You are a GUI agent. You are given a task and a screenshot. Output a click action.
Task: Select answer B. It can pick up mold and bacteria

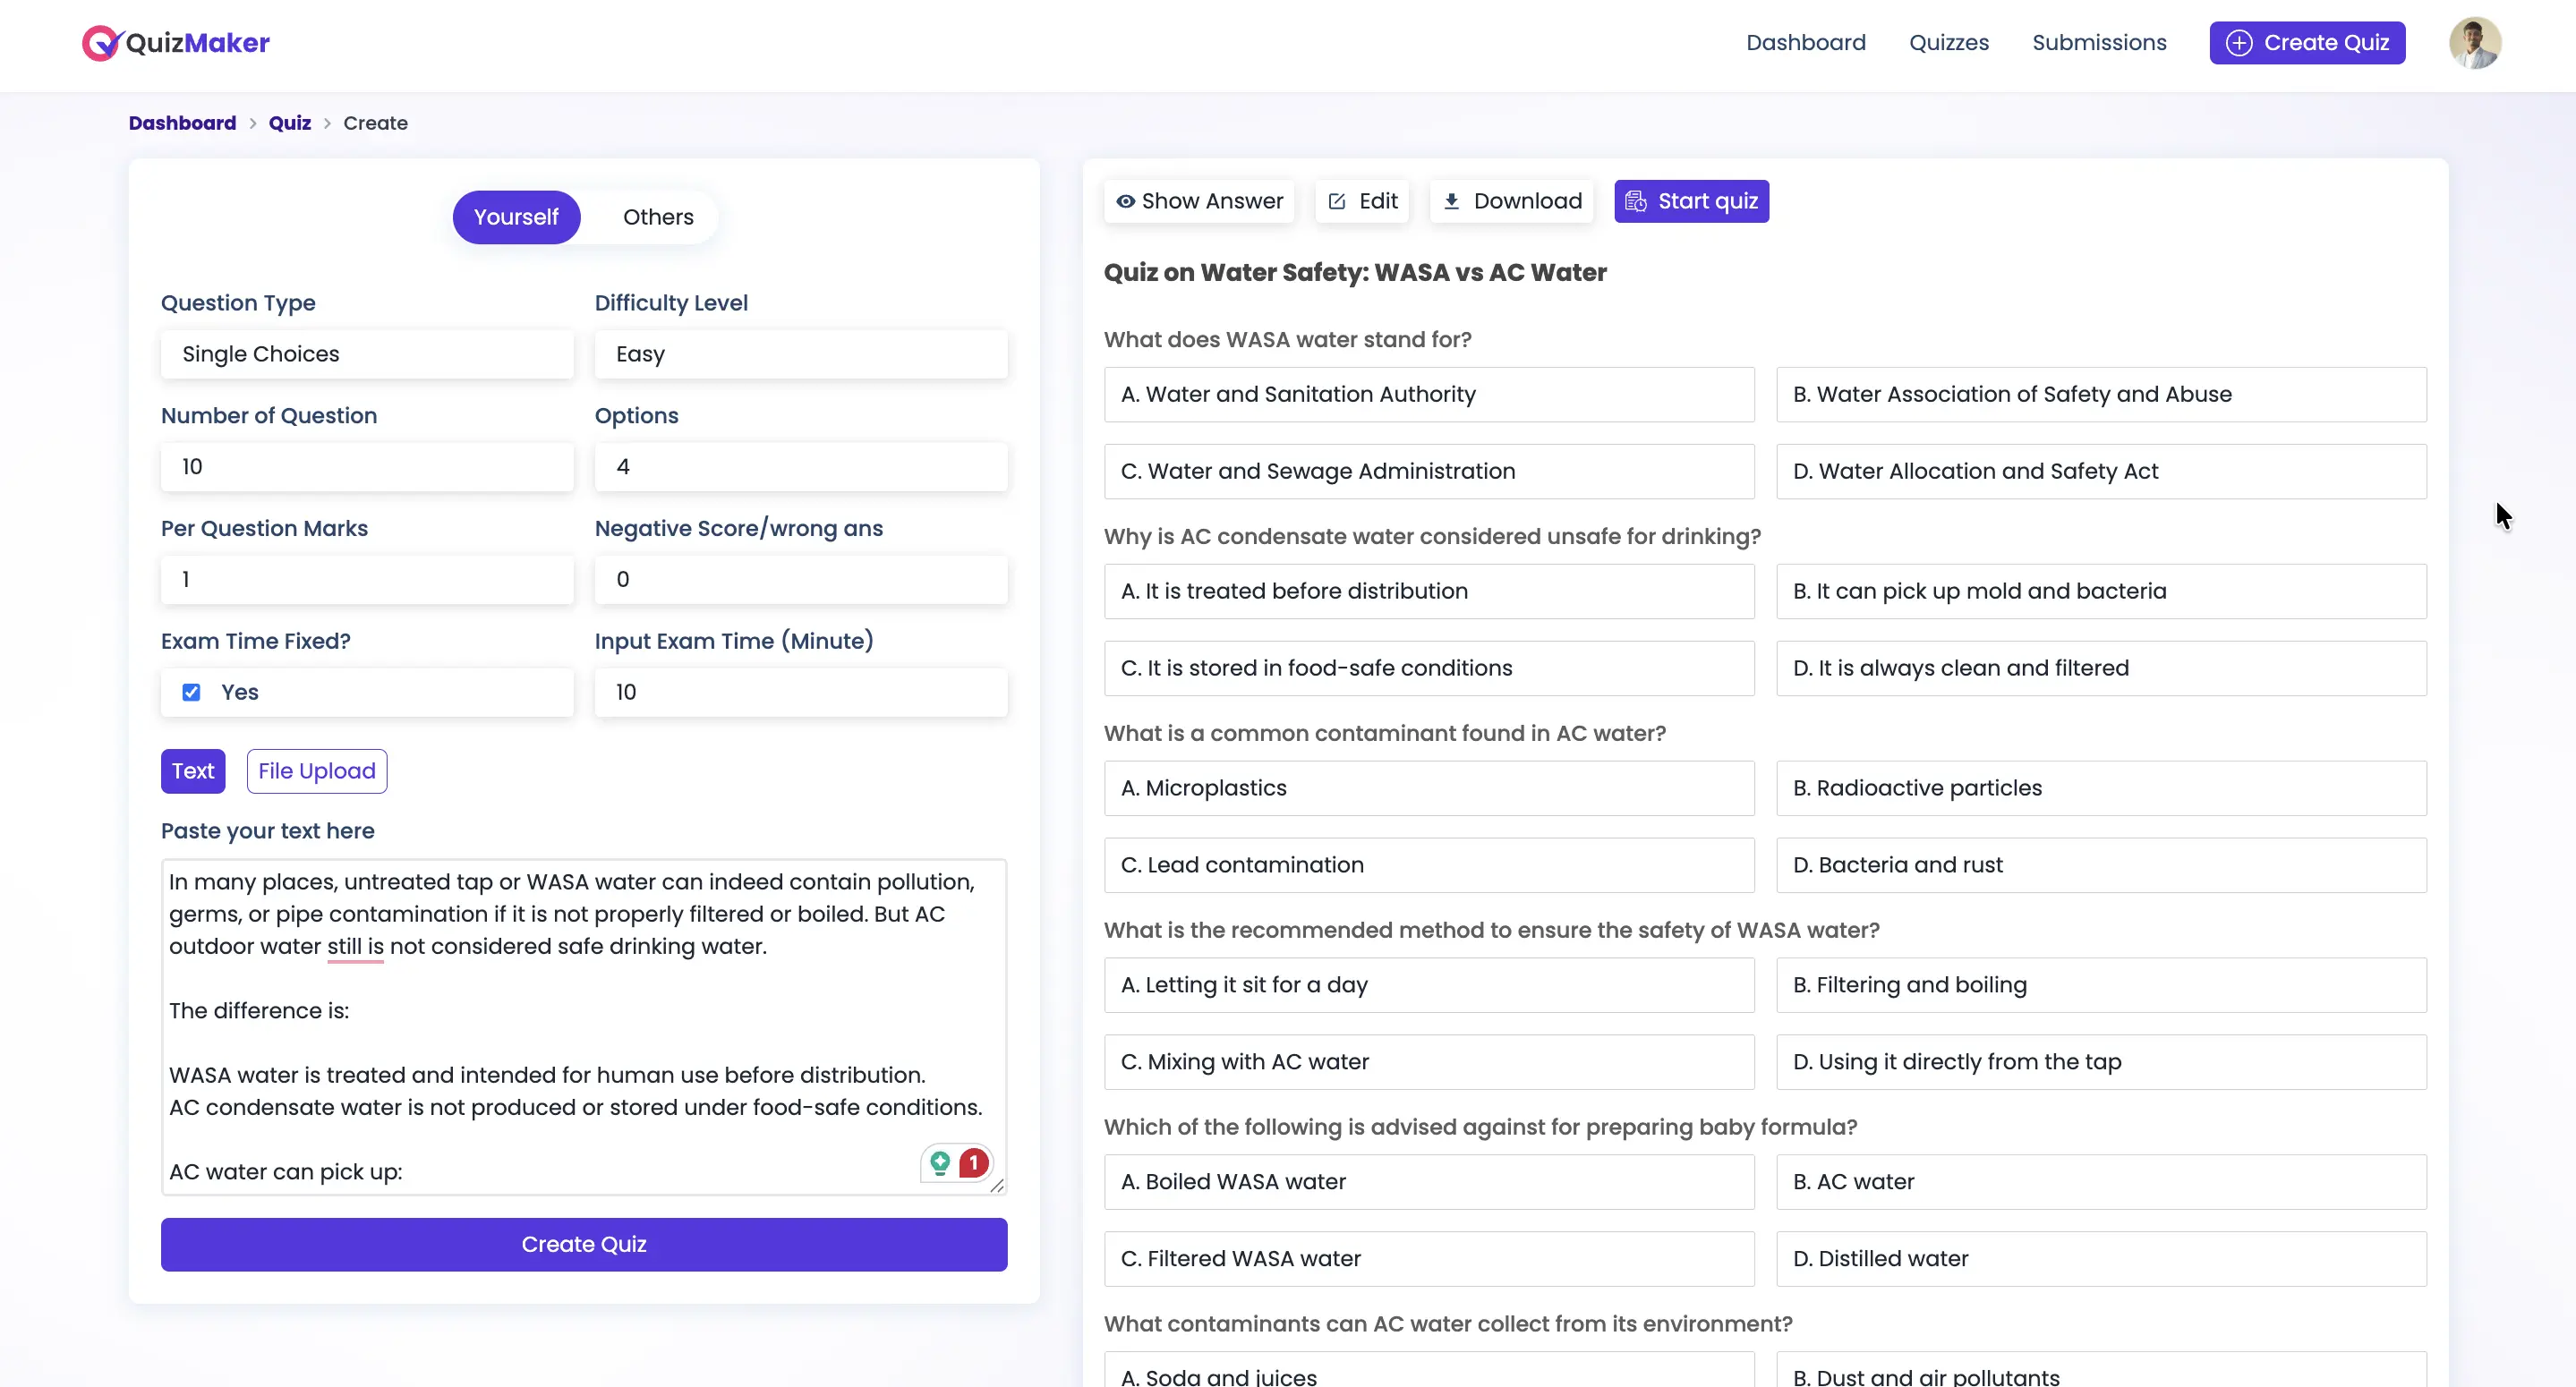click(2101, 591)
